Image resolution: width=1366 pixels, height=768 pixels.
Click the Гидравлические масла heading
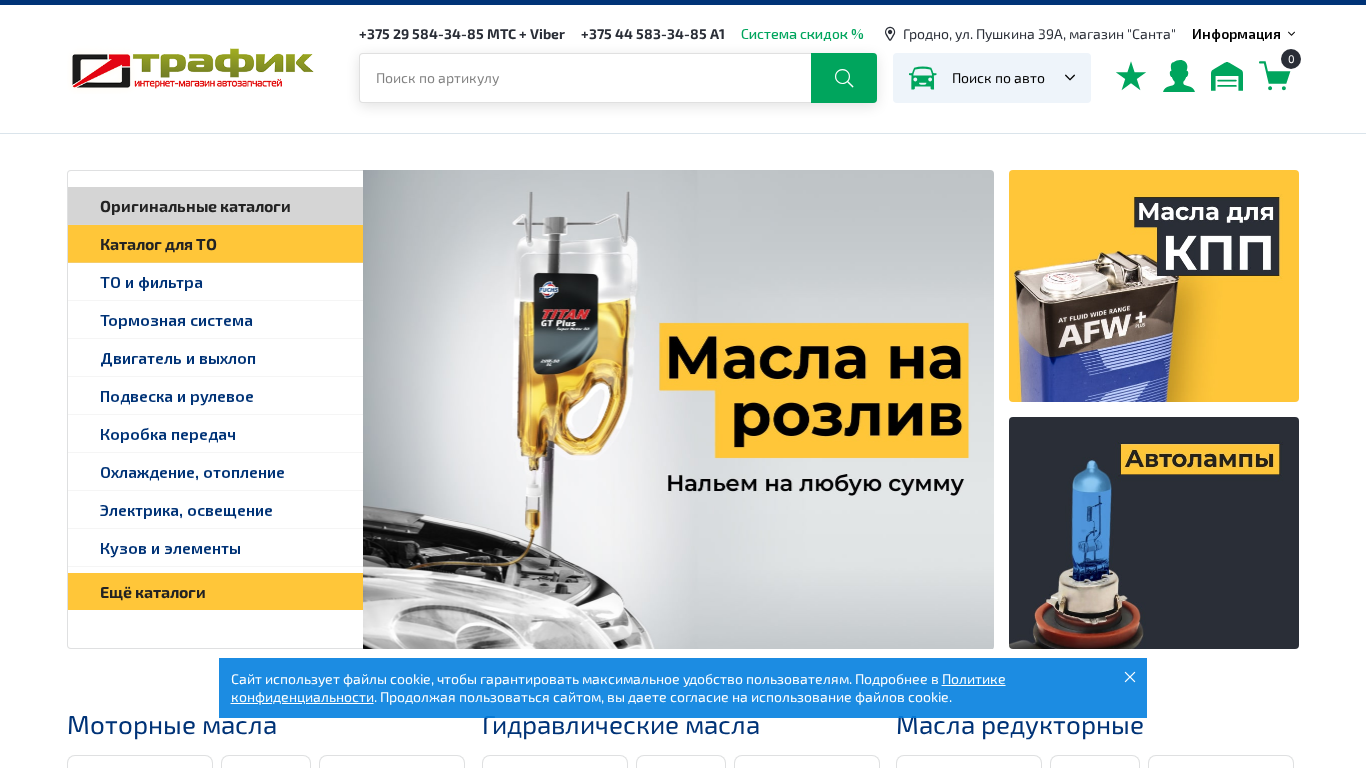pyautogui.click(x=620, y=725)
